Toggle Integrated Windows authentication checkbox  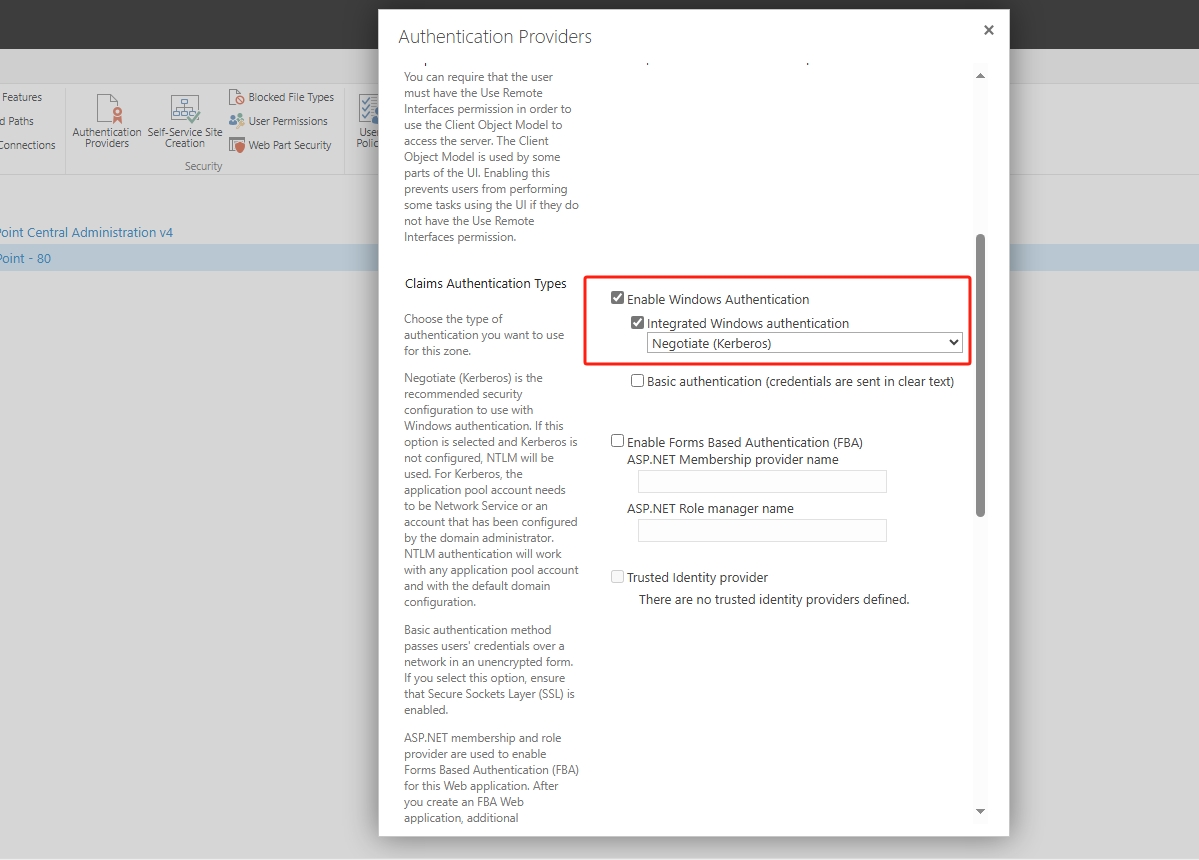(x=637, y=322)
